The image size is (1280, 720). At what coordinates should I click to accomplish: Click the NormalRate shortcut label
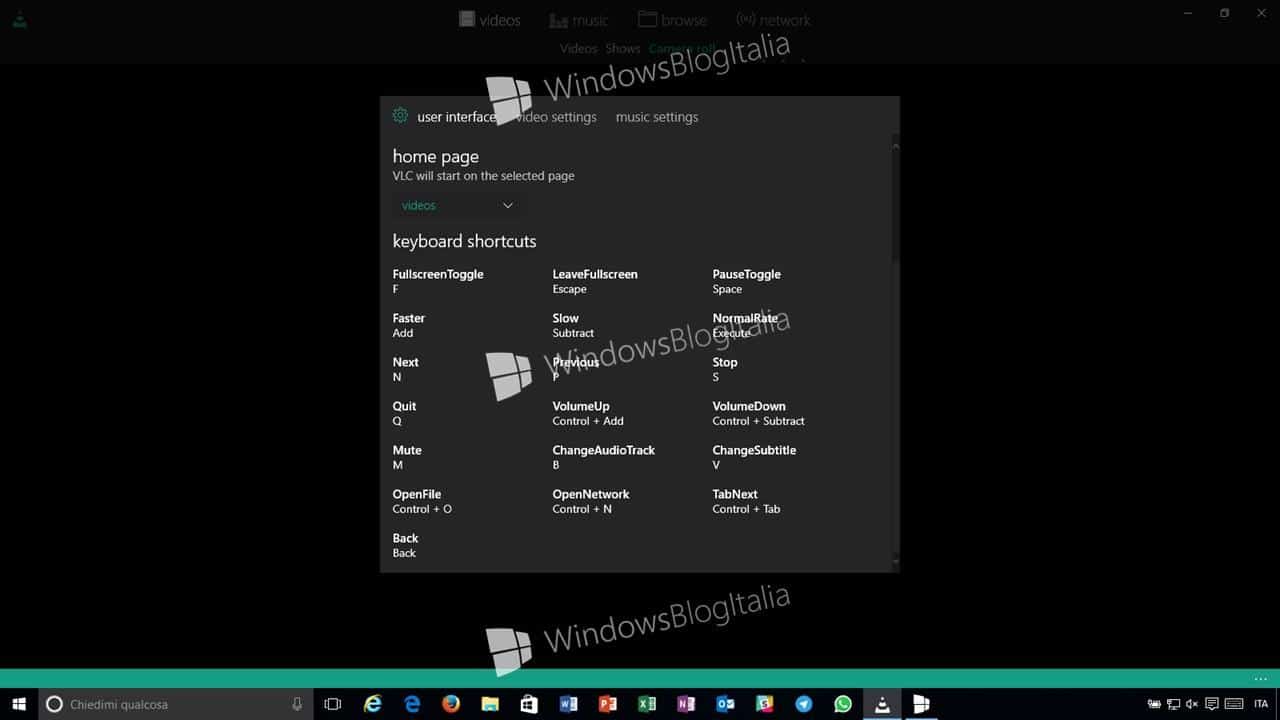tap(745, 318)
